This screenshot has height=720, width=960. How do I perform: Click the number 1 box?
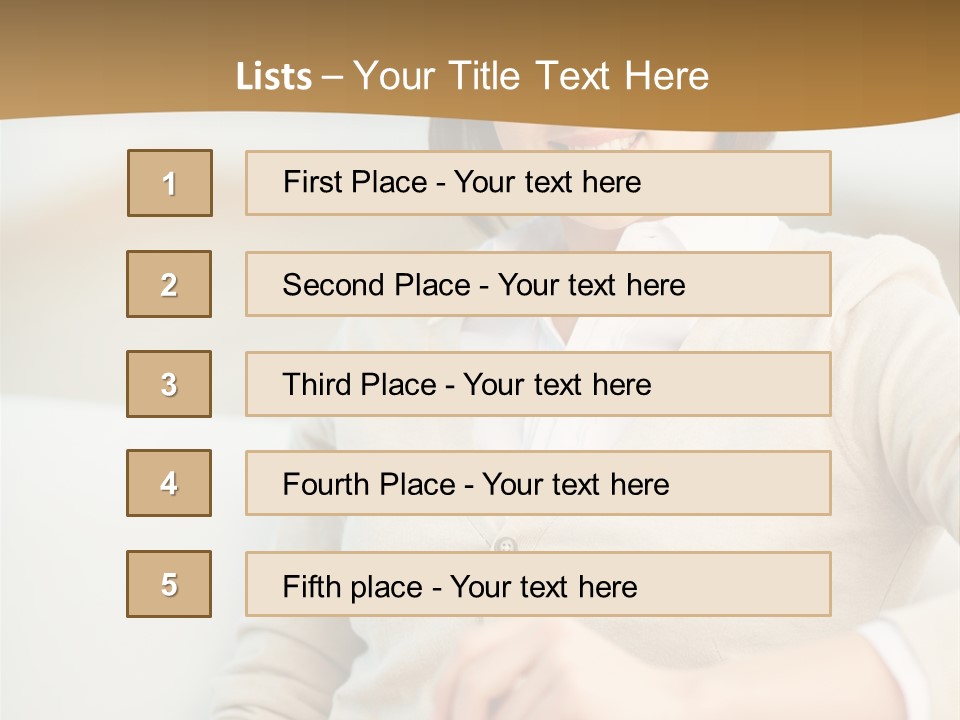tap(170, 183)
